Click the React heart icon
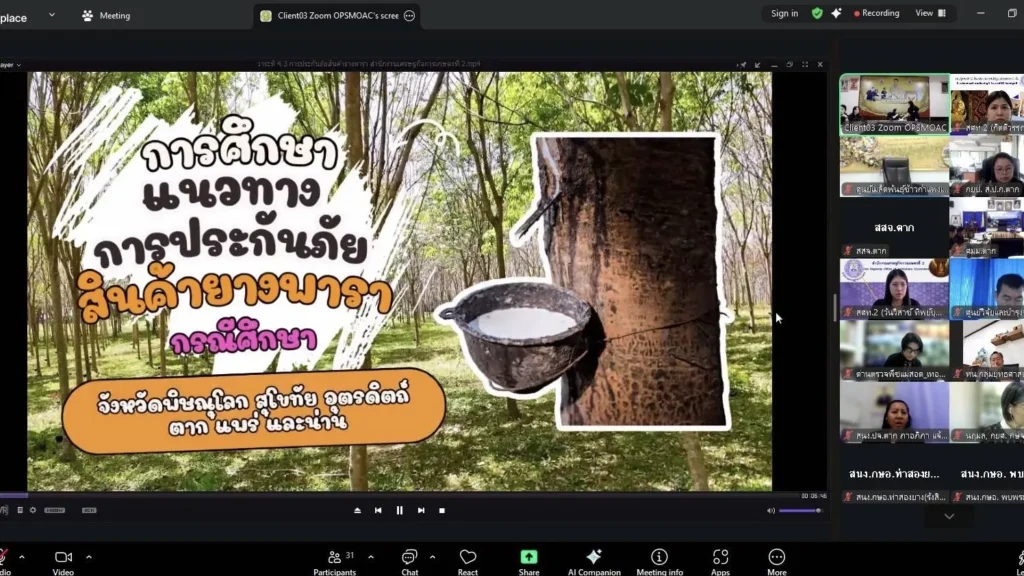 pyautogui.click(x=468, y=560)
